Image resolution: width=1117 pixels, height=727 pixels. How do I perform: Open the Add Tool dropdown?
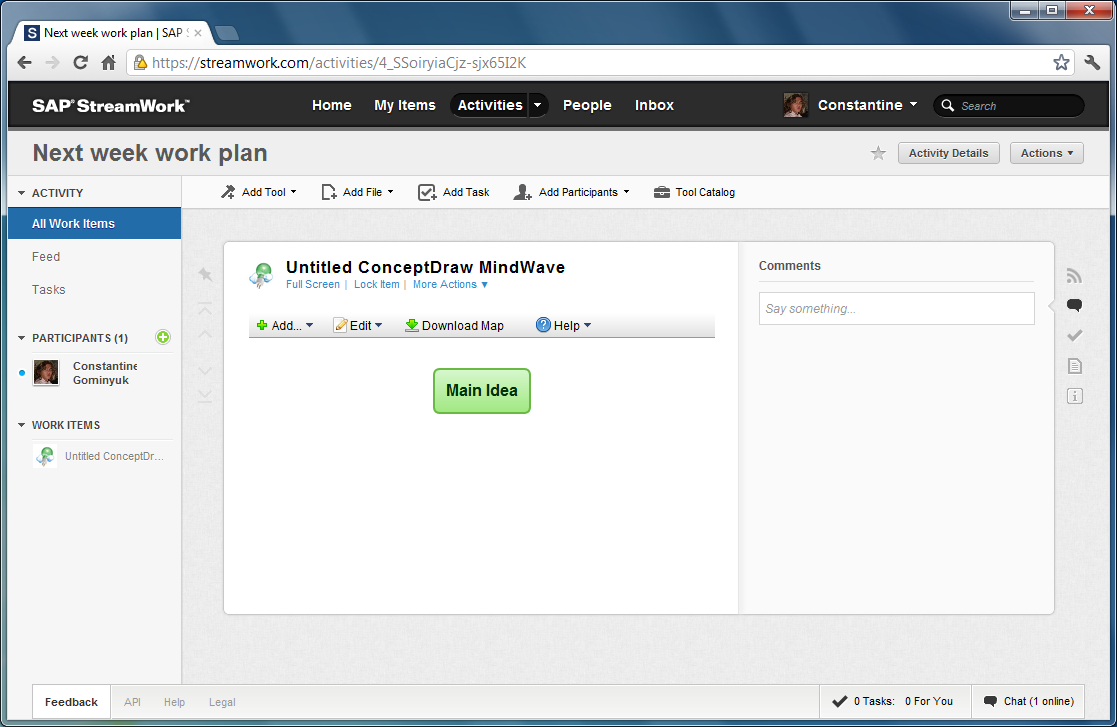(259, 192)
